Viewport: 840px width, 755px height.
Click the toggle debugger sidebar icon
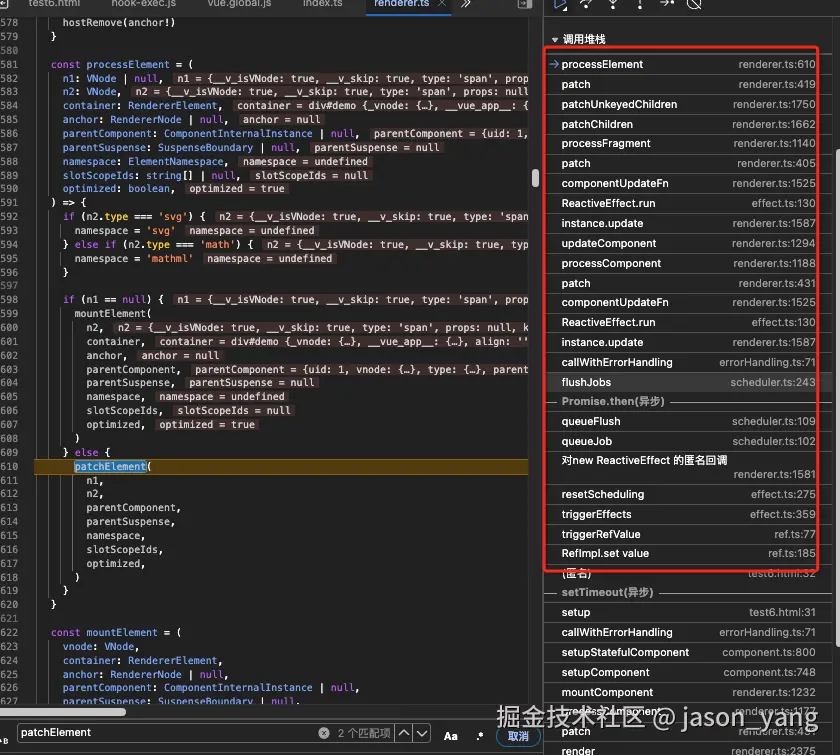[x=525, y=4]
